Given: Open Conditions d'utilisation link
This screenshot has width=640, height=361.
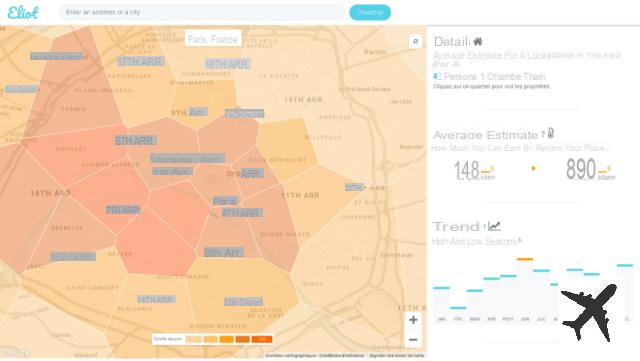Looking at the screenshot, I should (x=342, y=356).
